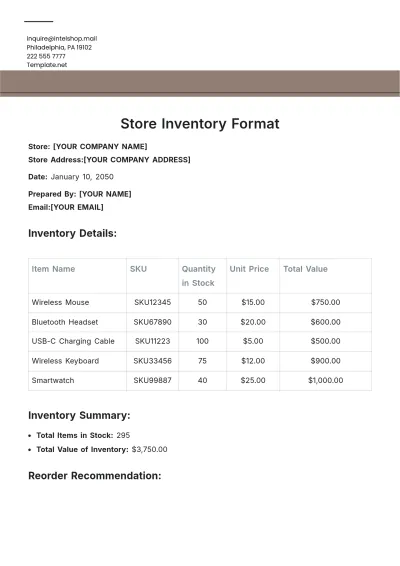Select the Inventory Summary heading
Image resolution: width=400 pixels, height=566 pixels.
pos(79,415)
